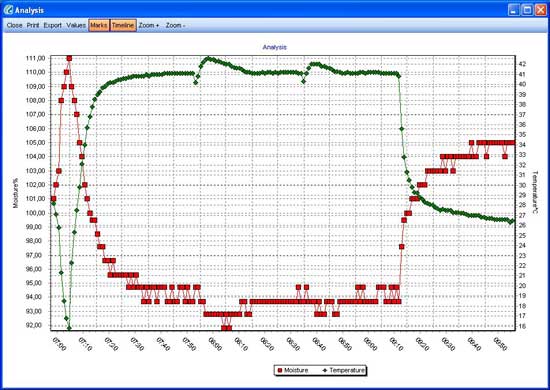Select the Moisture legend label
The width and height of the screenshot is (550, 390).
[x=296, y=370]
